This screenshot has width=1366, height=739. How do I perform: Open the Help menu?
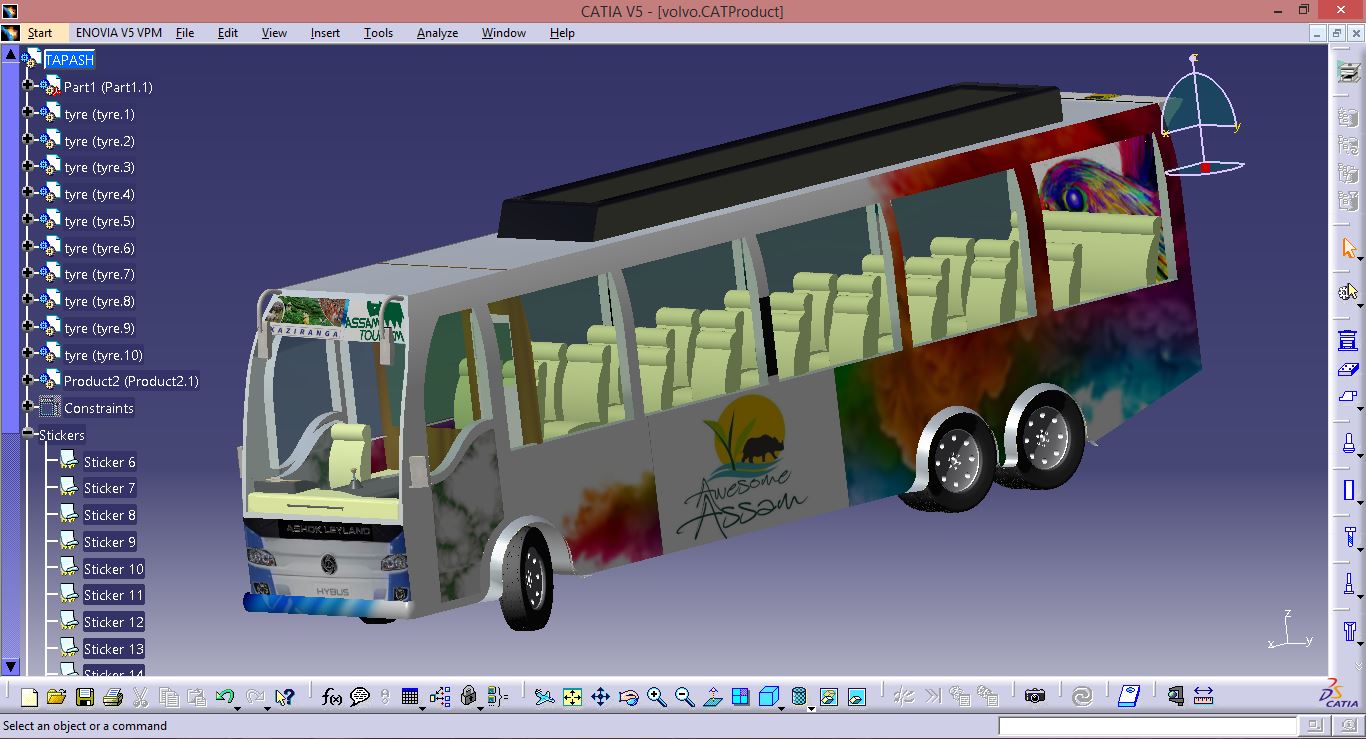pyautogui.click(x=562, y=33)
